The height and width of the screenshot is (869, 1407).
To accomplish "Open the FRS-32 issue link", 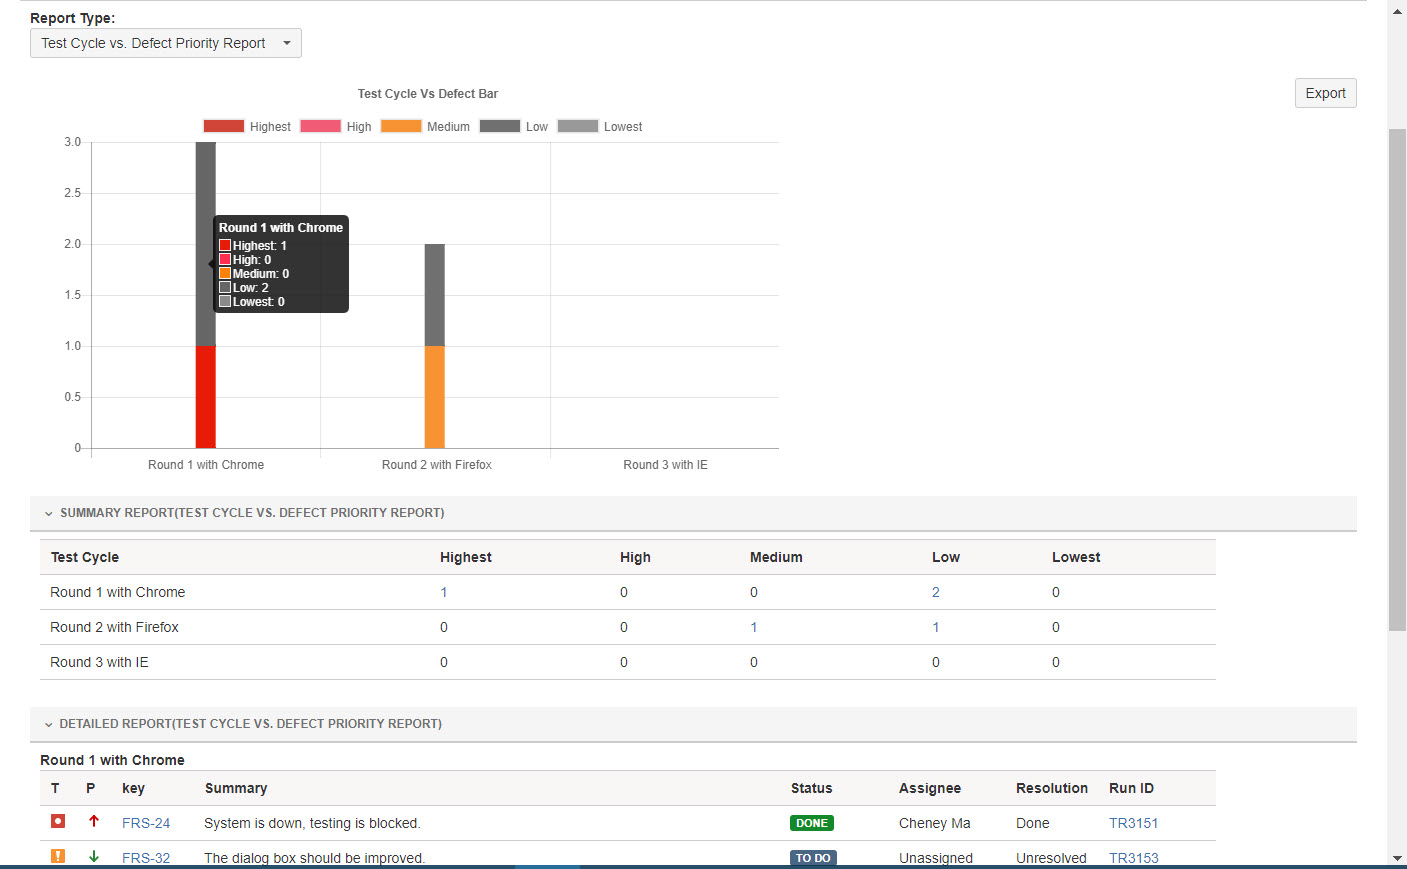I will coord(146,858).
